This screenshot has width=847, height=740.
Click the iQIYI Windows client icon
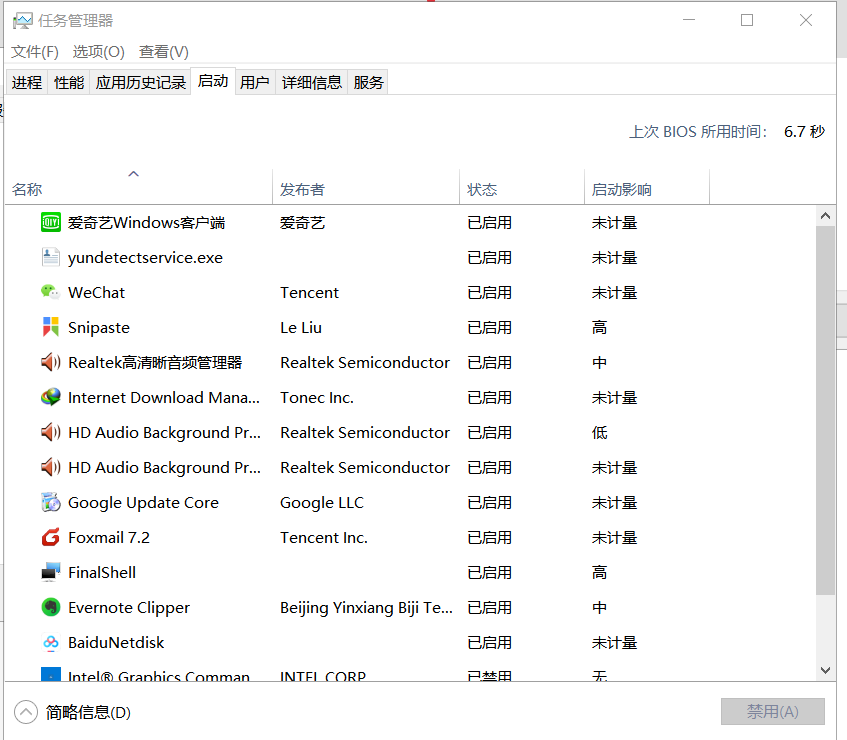click(51, 222)
